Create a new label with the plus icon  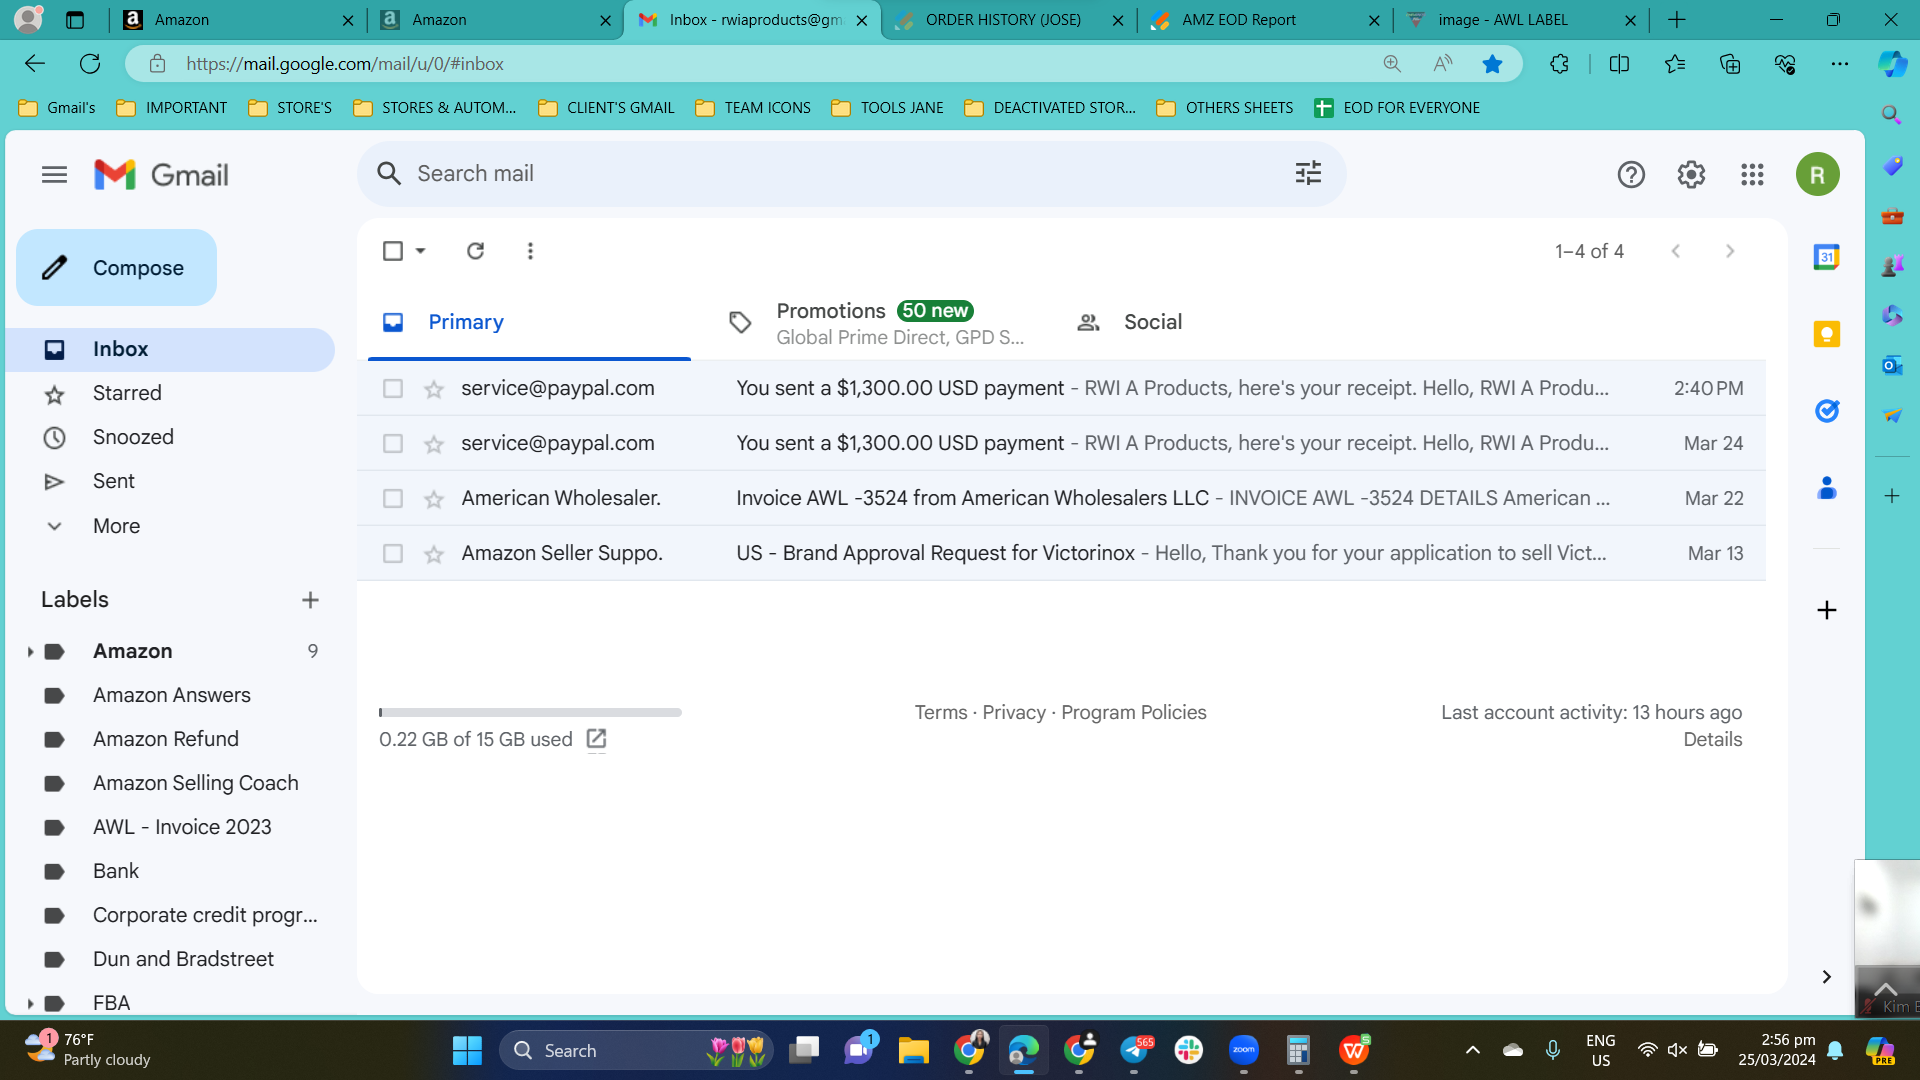(310, 600)
